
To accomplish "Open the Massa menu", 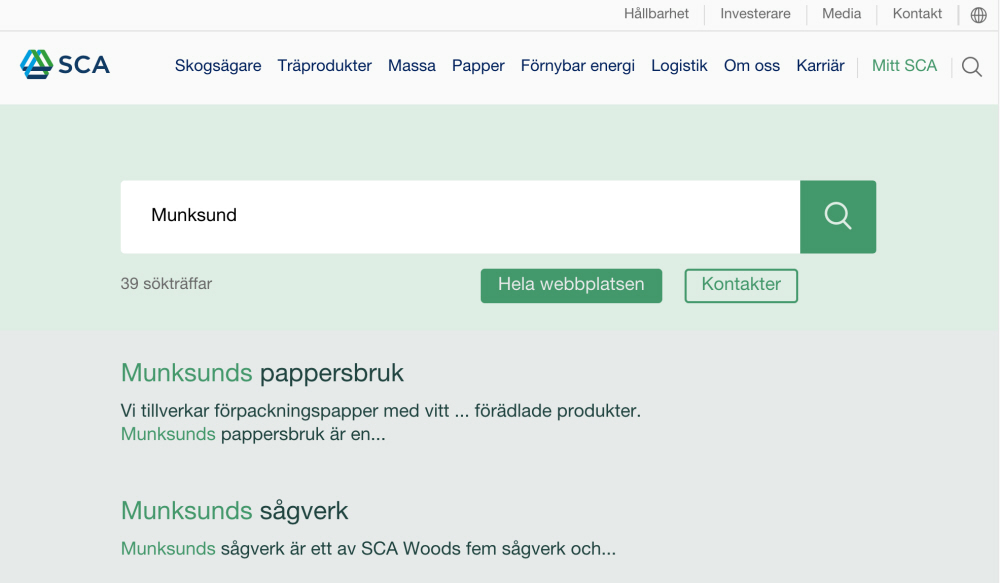I will [412, 66].
